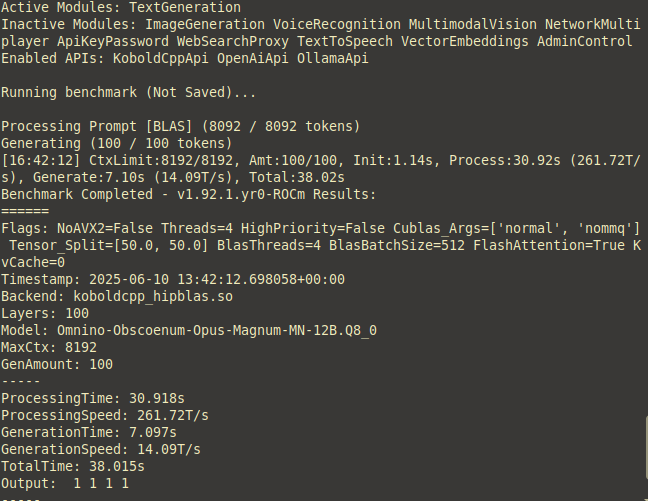The width and height of the screenshot is (648, 501).
Task: Click the 'Enabled APIs' line with KoboldCppApi
Action: pos(185,58)
